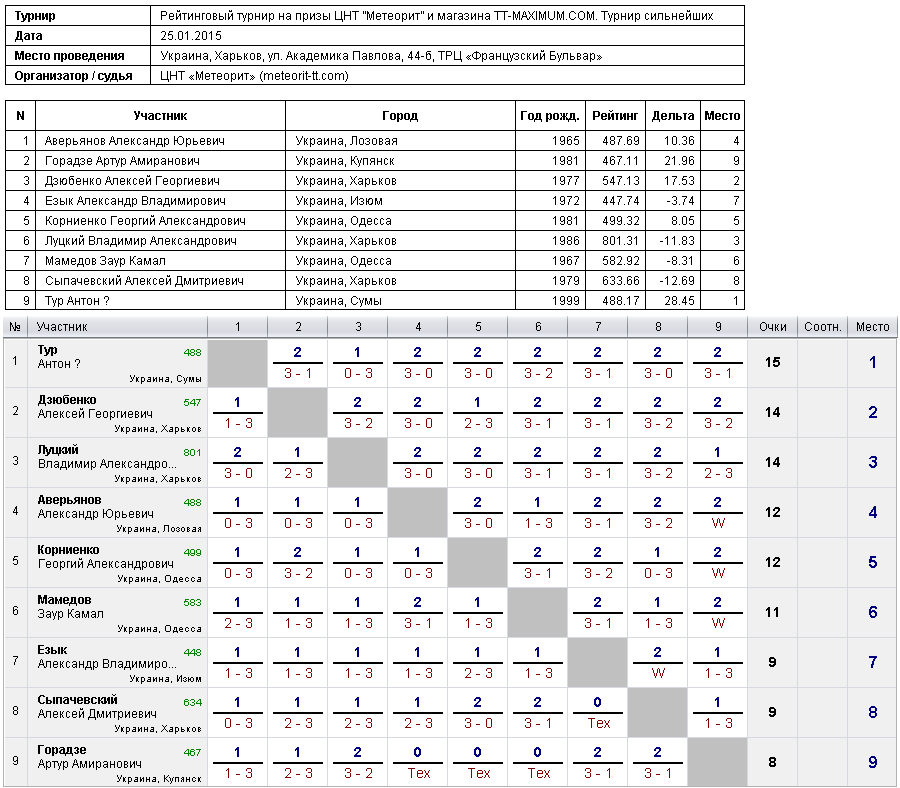Click score 3 - 2 in Тур's row

click(x=538, y=374)
